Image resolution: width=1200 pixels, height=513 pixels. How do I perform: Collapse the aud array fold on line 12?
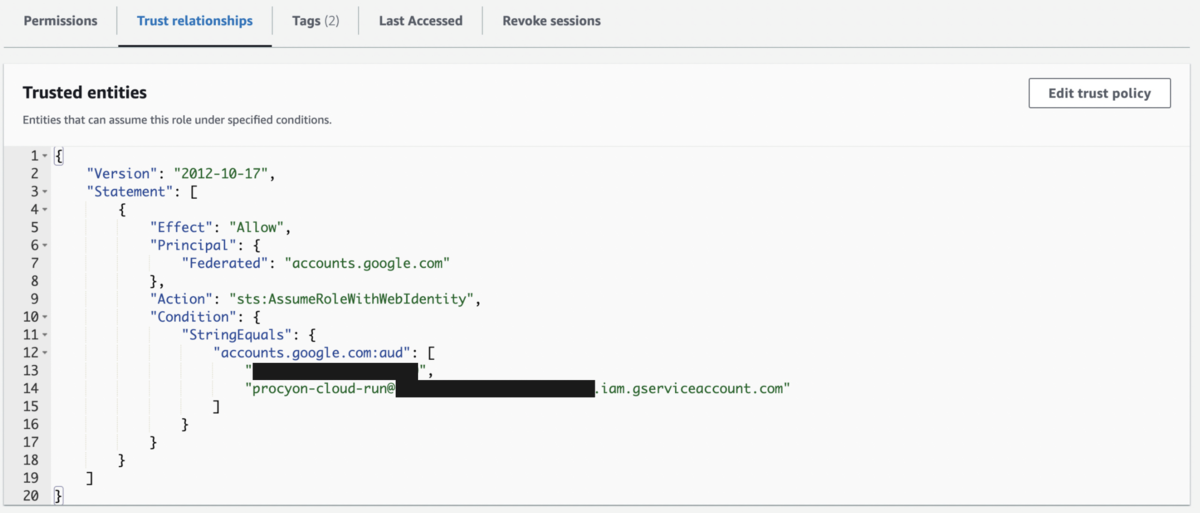(x=46, y=353)
